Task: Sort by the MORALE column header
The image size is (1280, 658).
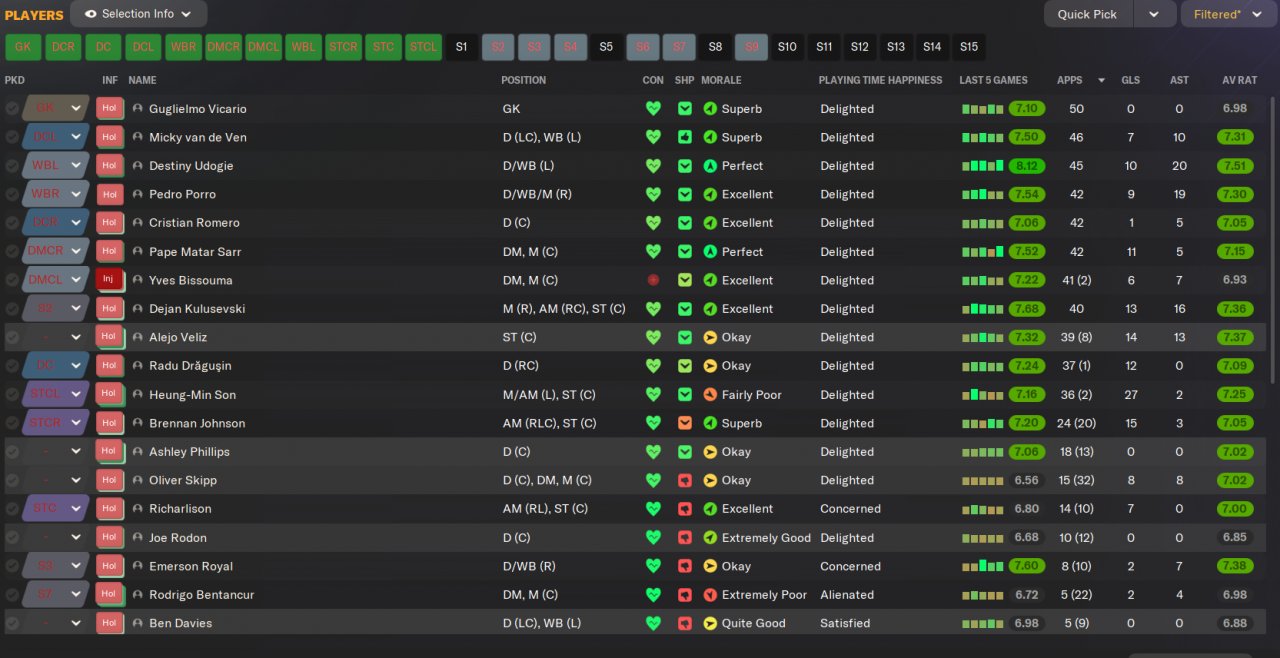Action: (721, 80)
